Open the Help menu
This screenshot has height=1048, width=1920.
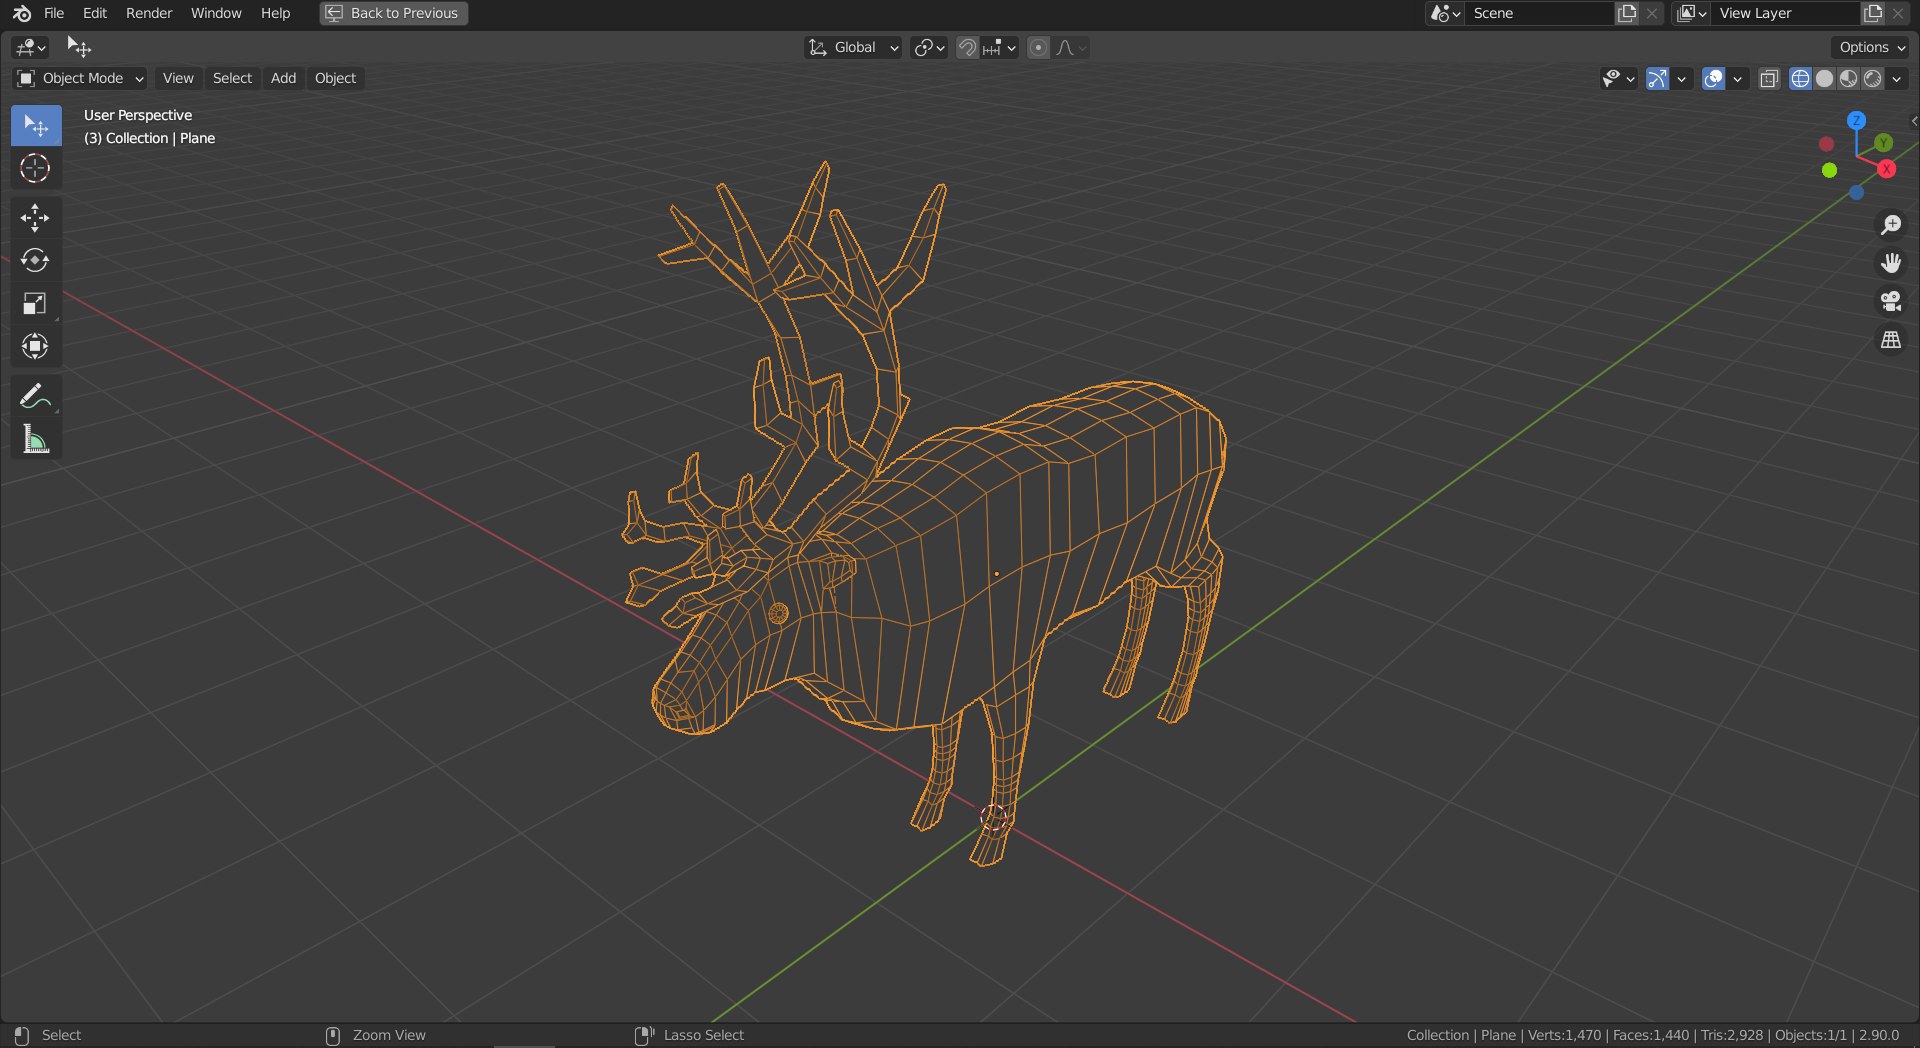275,13
